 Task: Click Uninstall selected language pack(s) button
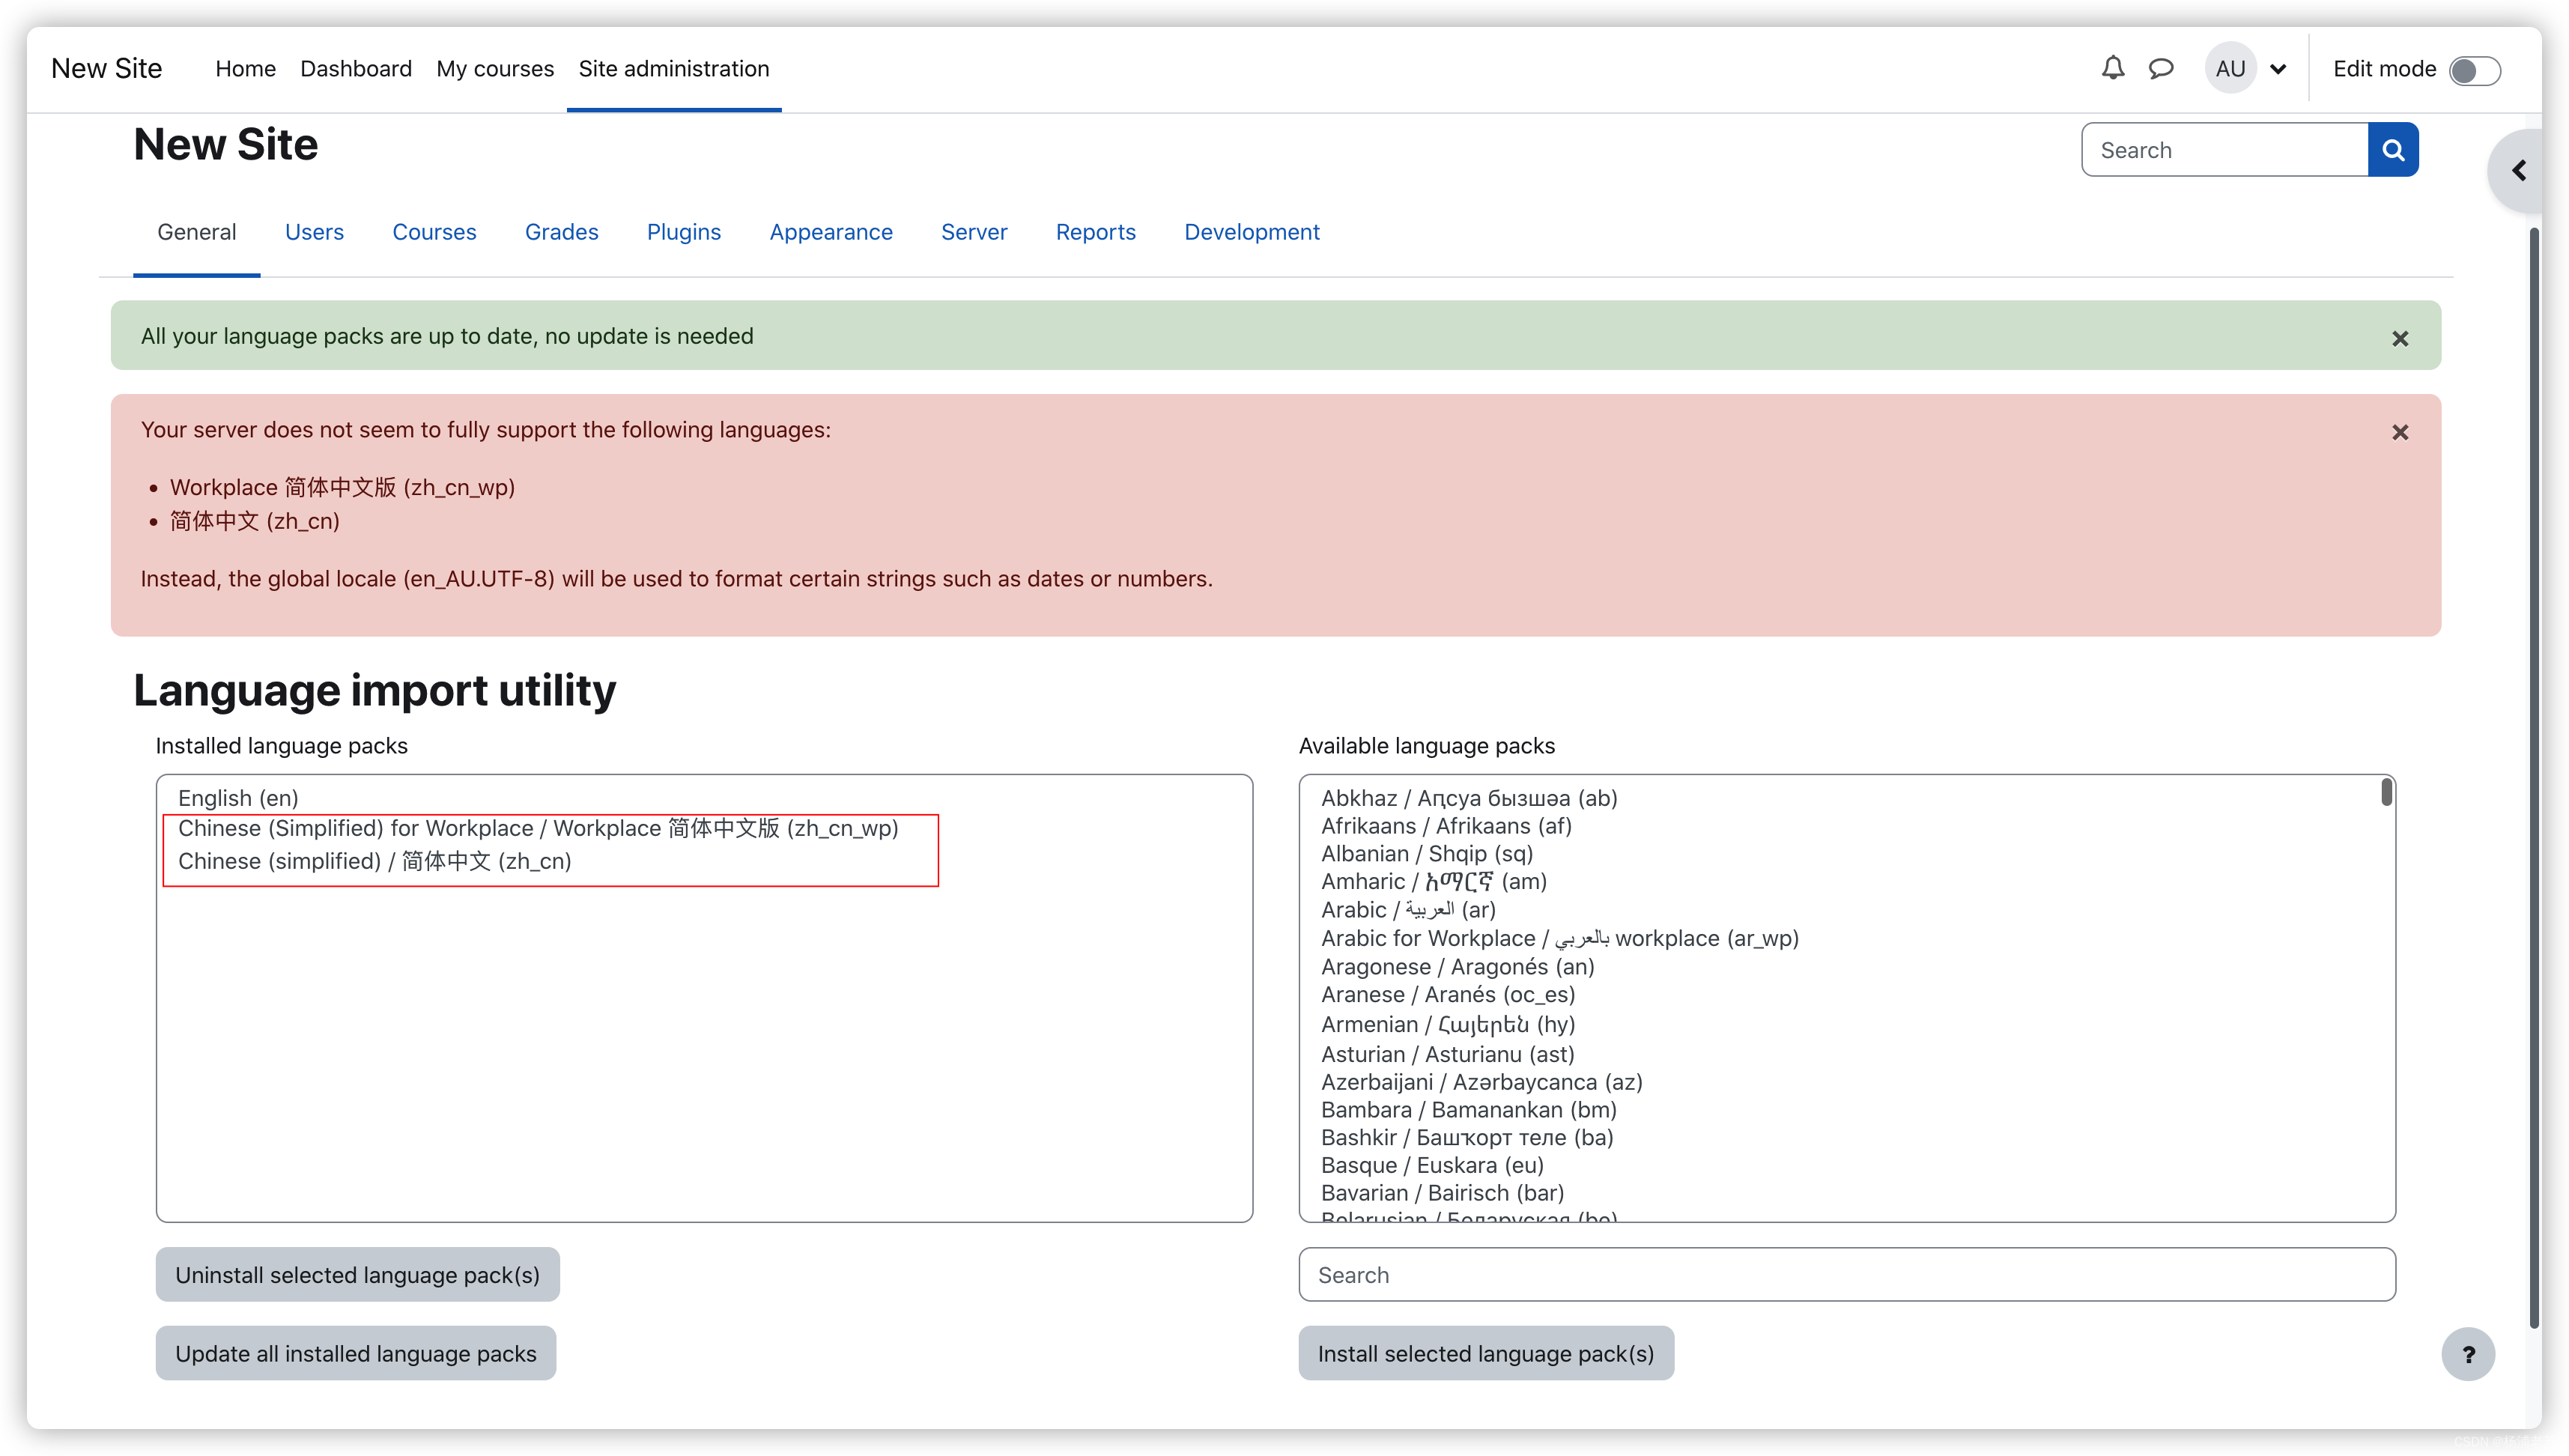(357, 1275)
